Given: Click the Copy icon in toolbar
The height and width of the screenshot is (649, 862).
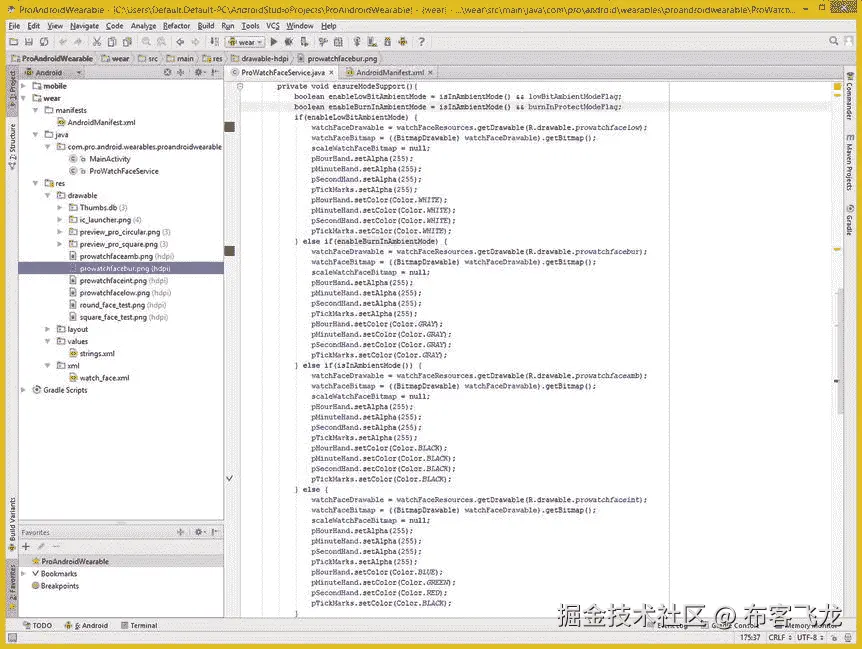Looking at the screenshot, I should [112, 42].
